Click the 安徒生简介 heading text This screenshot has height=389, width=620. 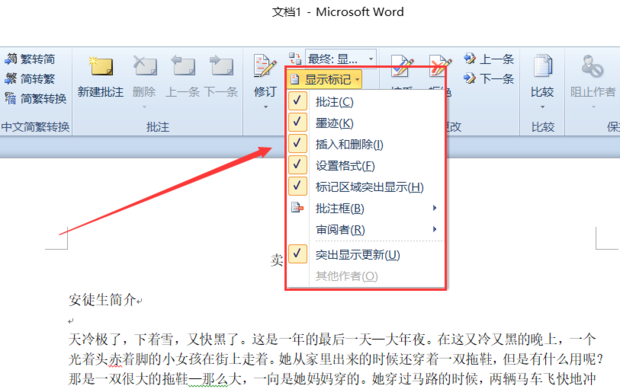[x=102, y=300]
